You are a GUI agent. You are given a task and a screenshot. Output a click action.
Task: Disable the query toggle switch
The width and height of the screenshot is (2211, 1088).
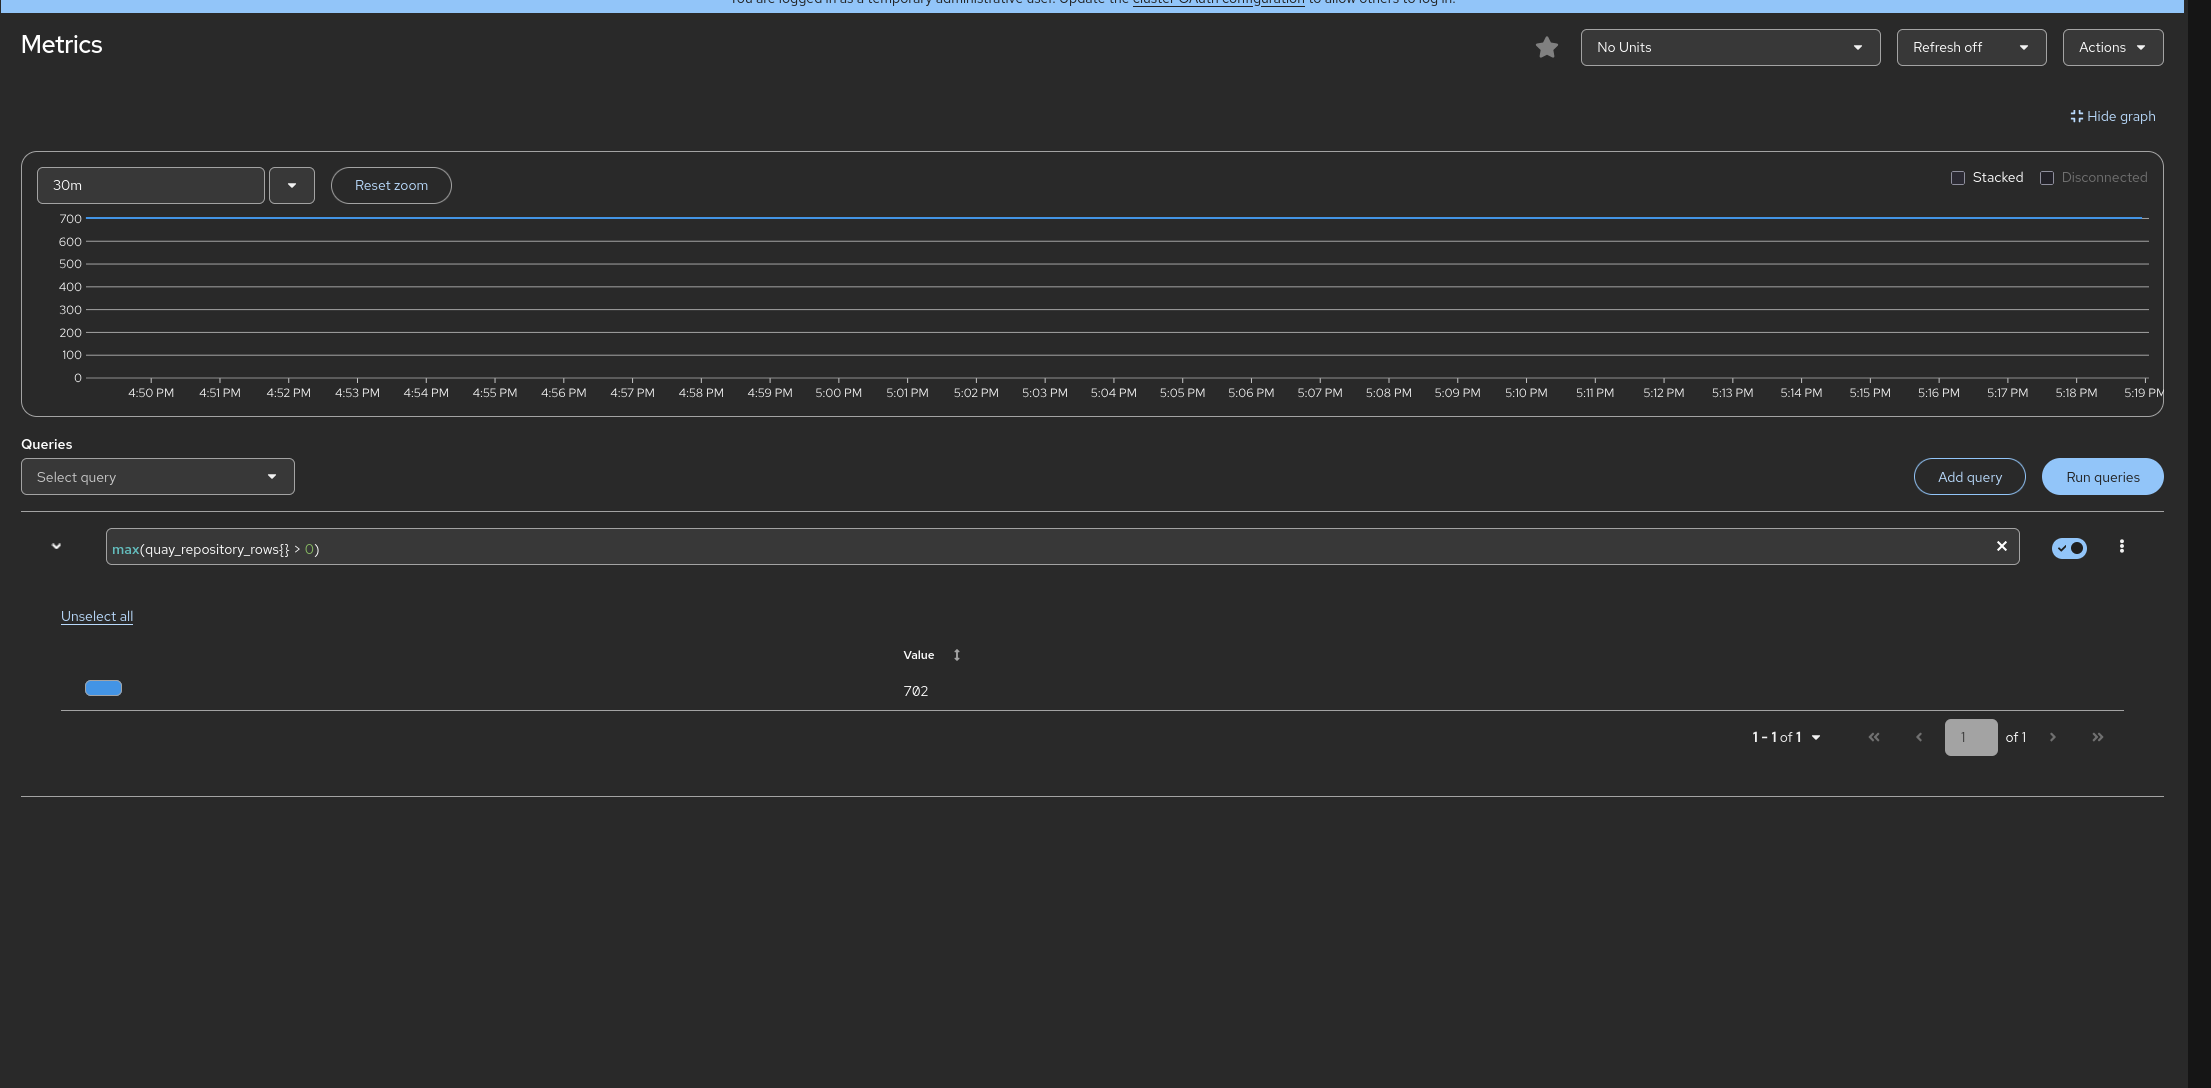[x=2068, y=548]
